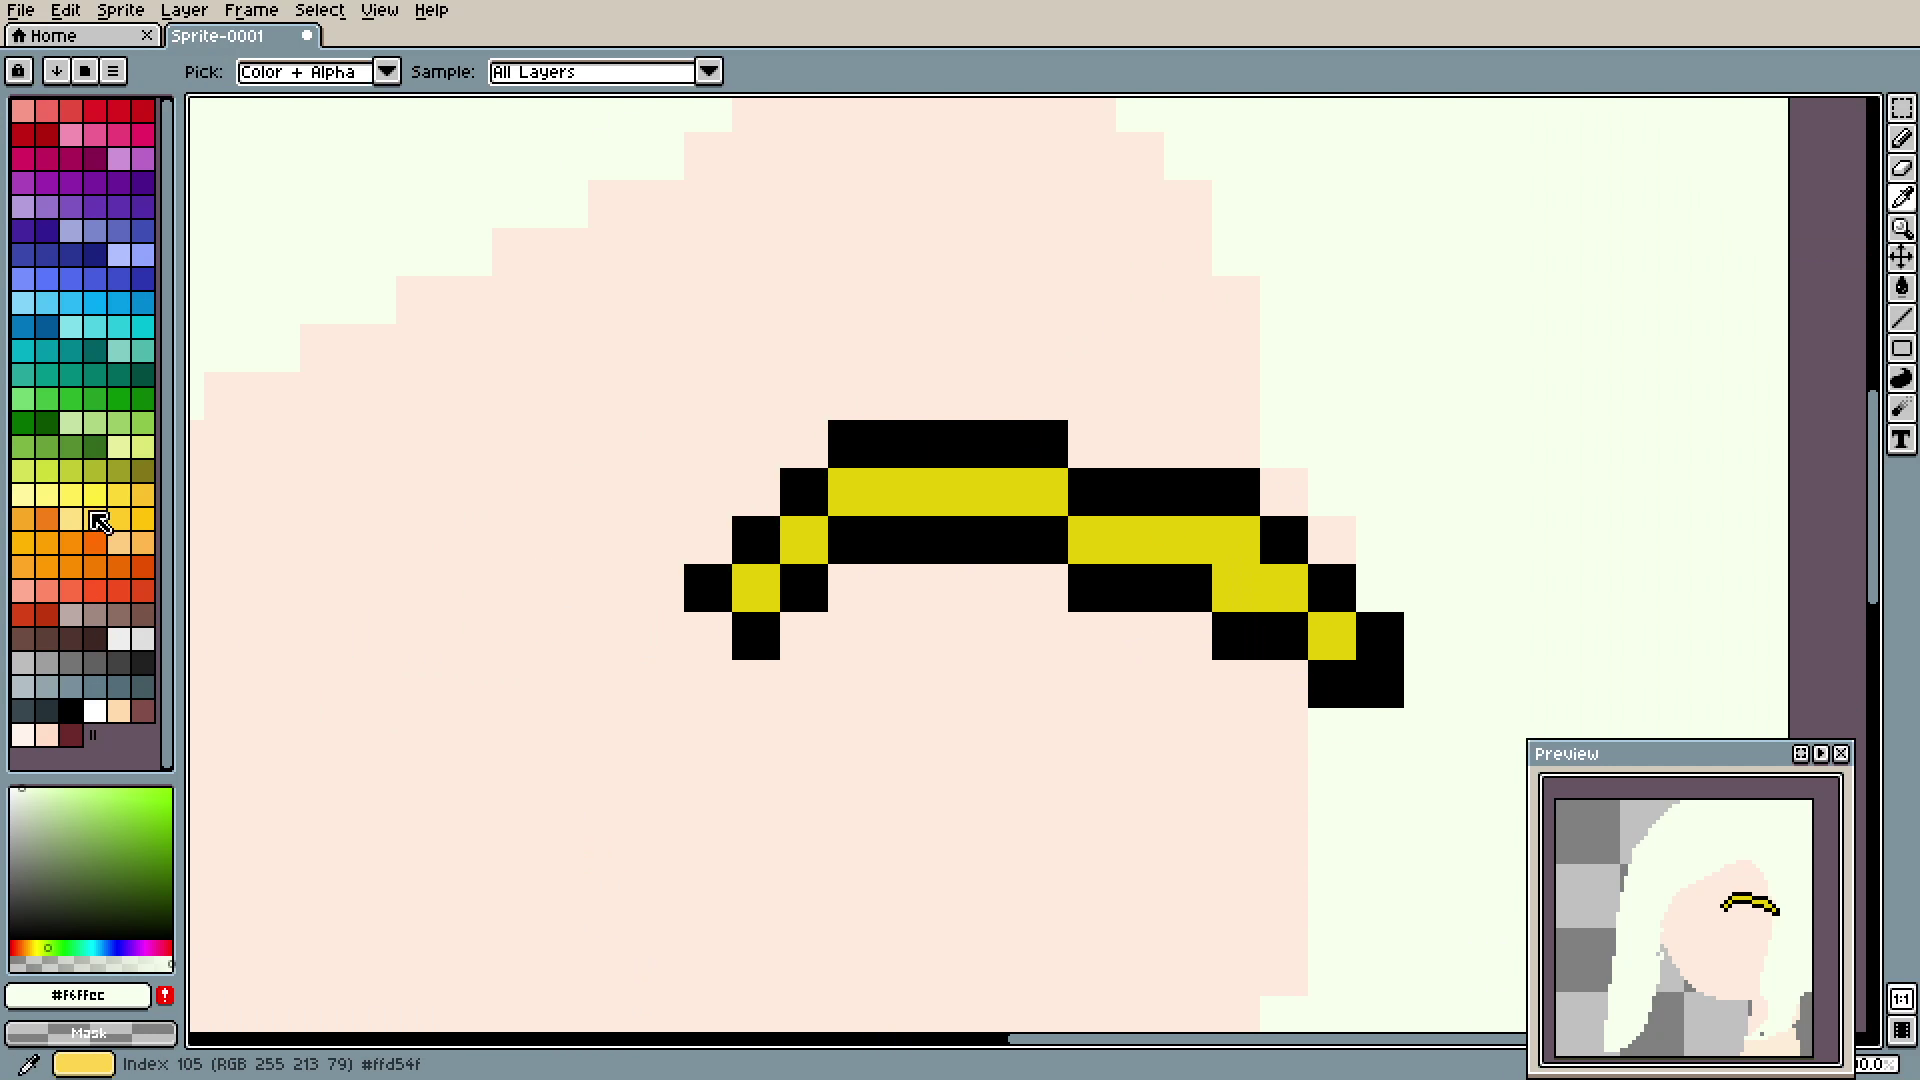The height and width of the screenshot is (1080, 1920).
Task: Open palette options hamburger menu
Action: pyautogui.click(x=113, y=71)
